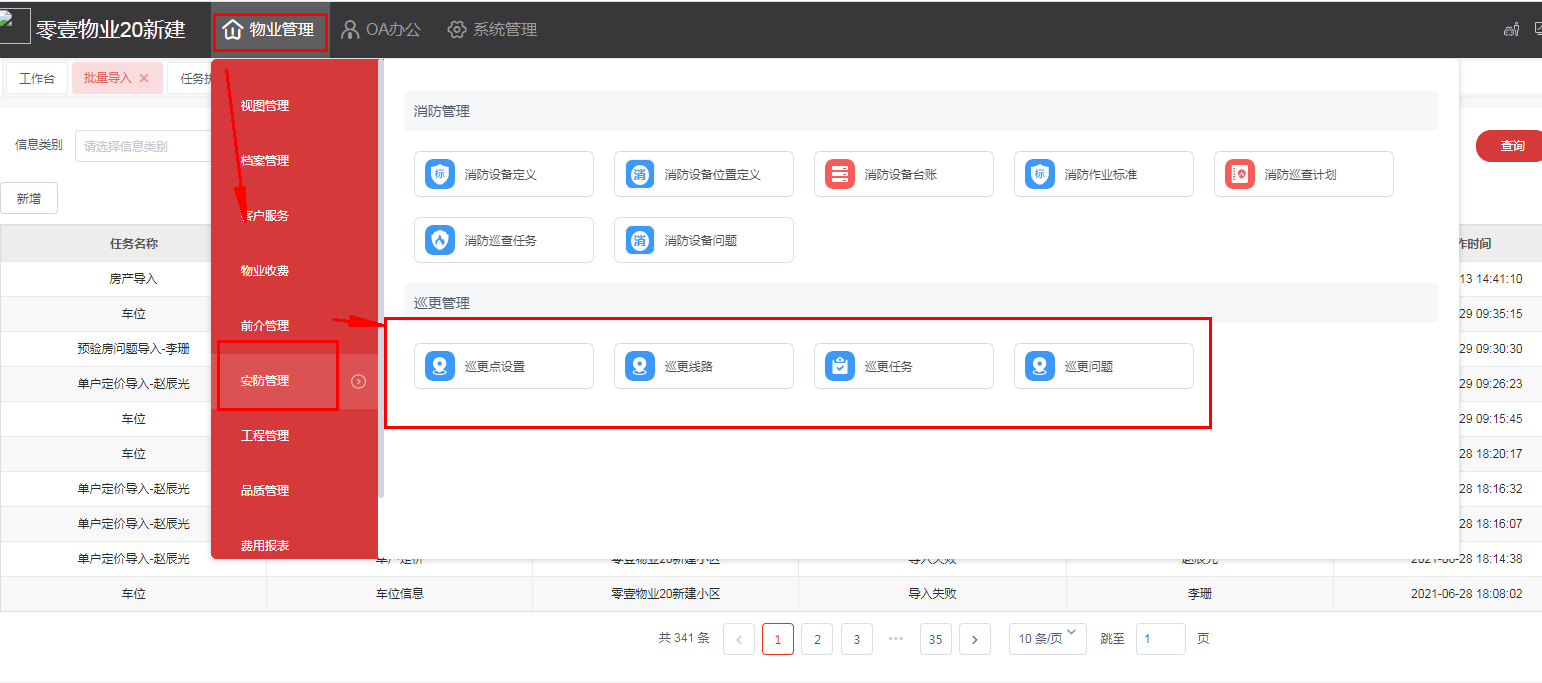Go to page 2
1542x683 pixels.
pos(817,639)
